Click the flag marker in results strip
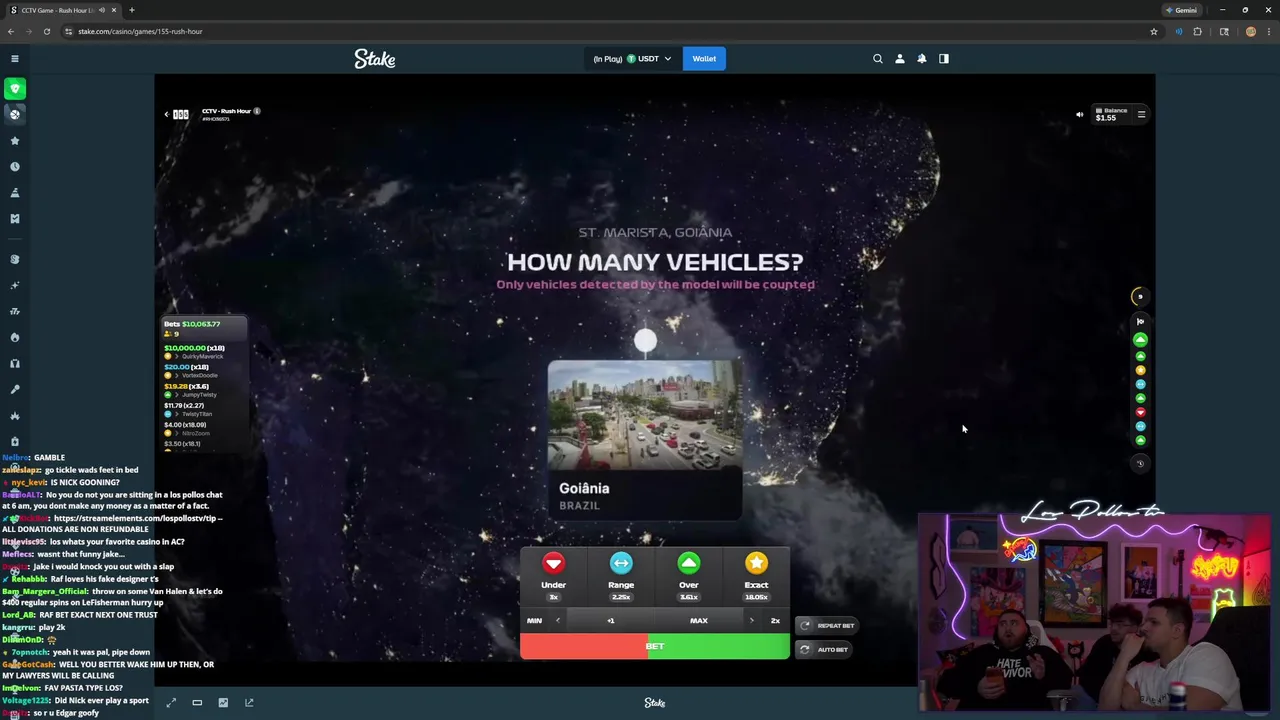The height and width of the screenshot is (720, 1280). [1140, 322]
